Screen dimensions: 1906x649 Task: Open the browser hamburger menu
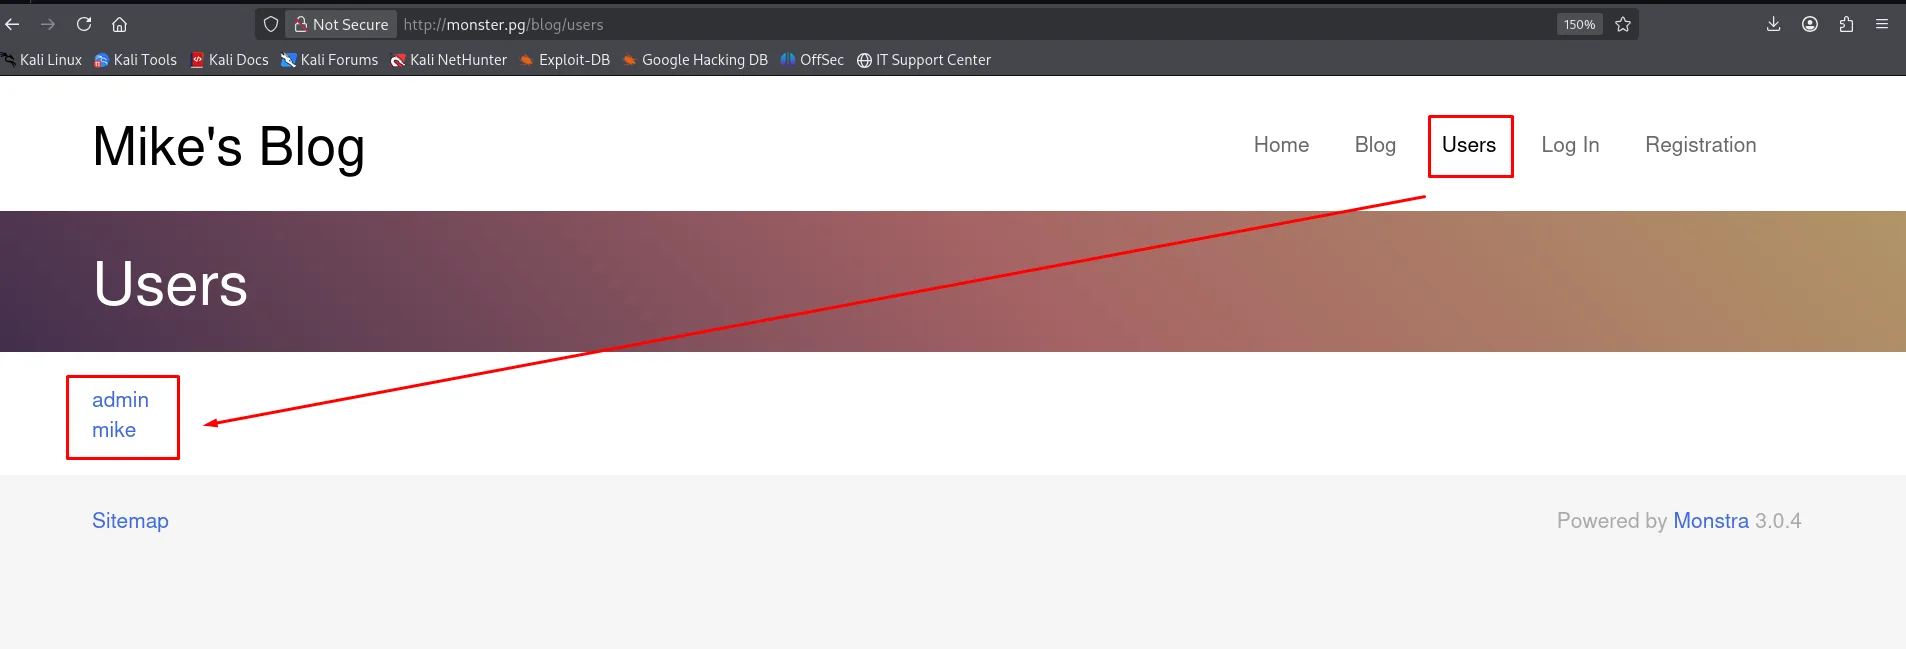[1882, 24]
